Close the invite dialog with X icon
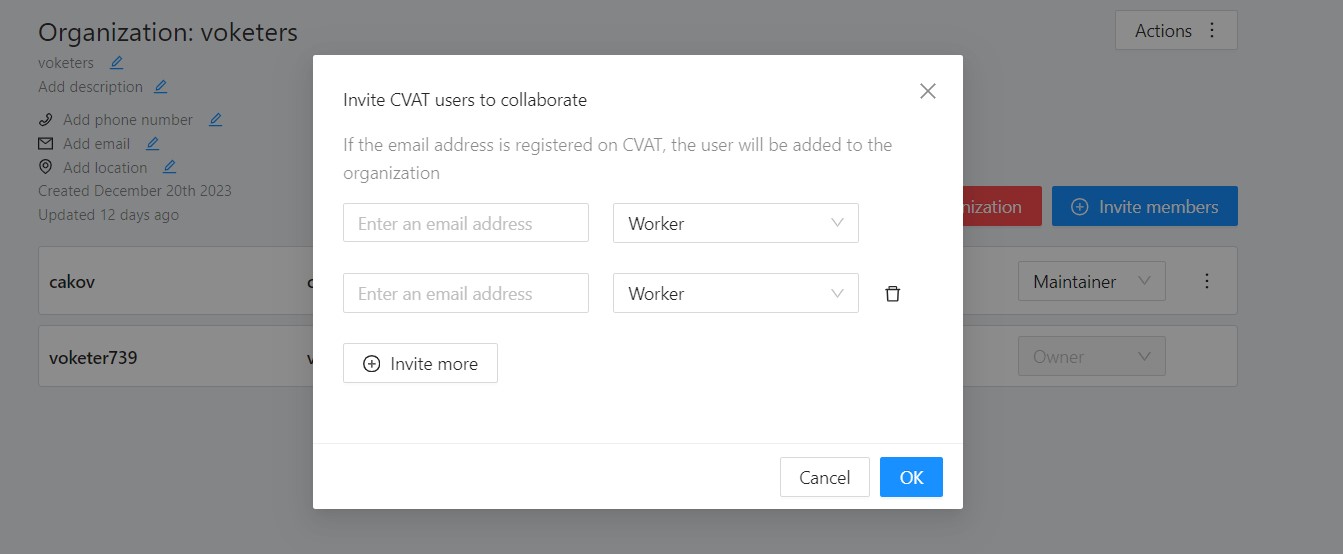The height and width of the screenshot is (554, 1343). [x=927, y=91]
